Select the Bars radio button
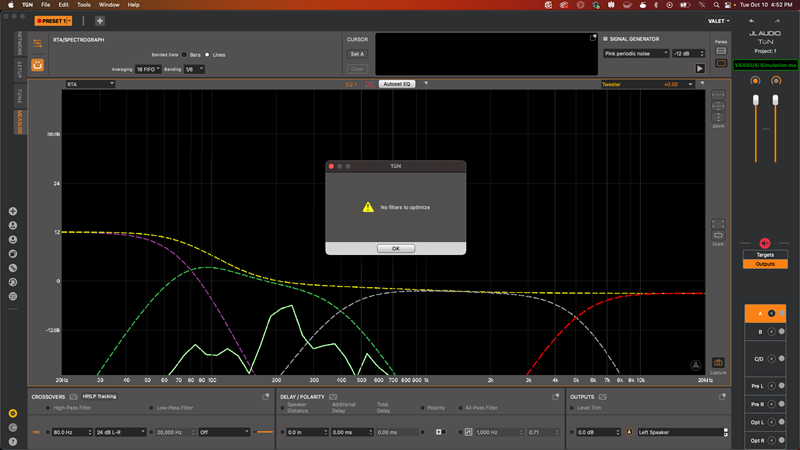The image size is (800, 450). coord(184,55)
